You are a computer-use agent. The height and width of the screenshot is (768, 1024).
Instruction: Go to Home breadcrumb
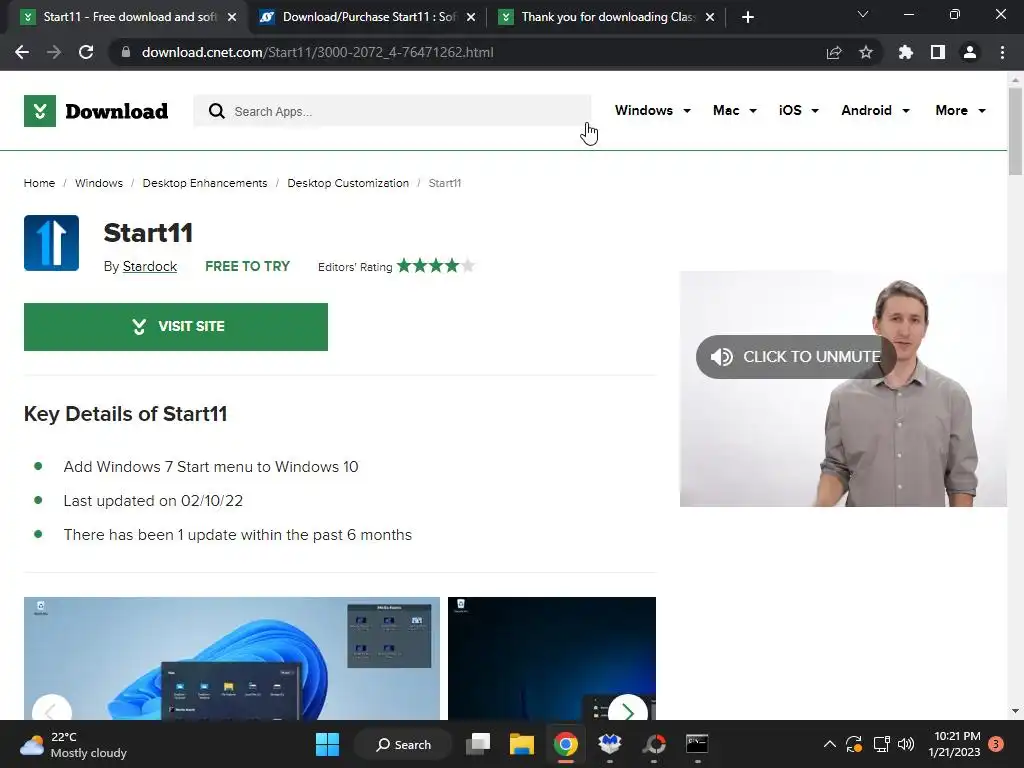(39, 183)
